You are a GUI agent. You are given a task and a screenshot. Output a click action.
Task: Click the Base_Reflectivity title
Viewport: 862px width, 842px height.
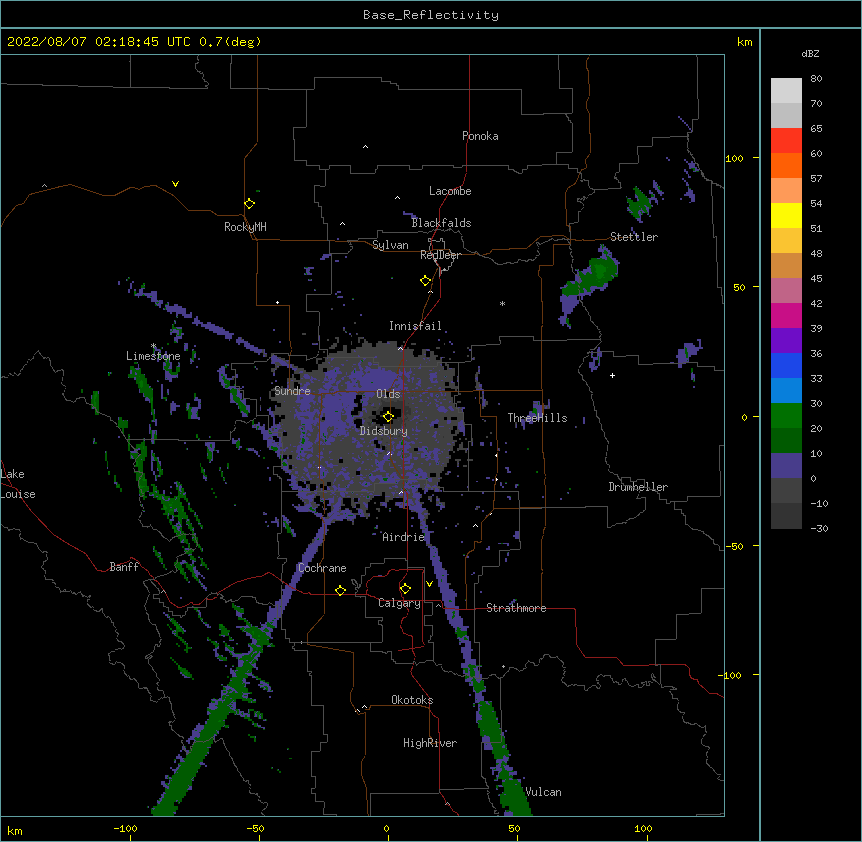[x=431, y=15]
